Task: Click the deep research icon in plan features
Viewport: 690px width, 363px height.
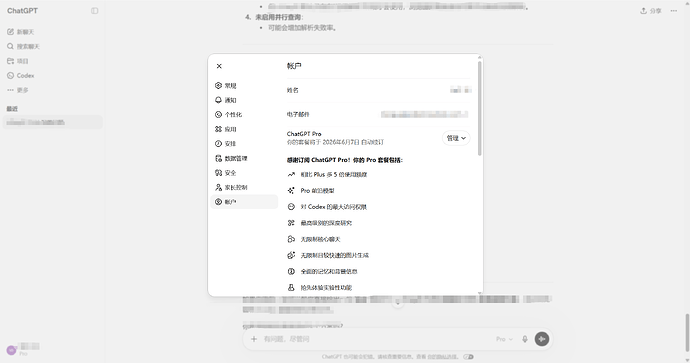Action: (x=291, y=223)
